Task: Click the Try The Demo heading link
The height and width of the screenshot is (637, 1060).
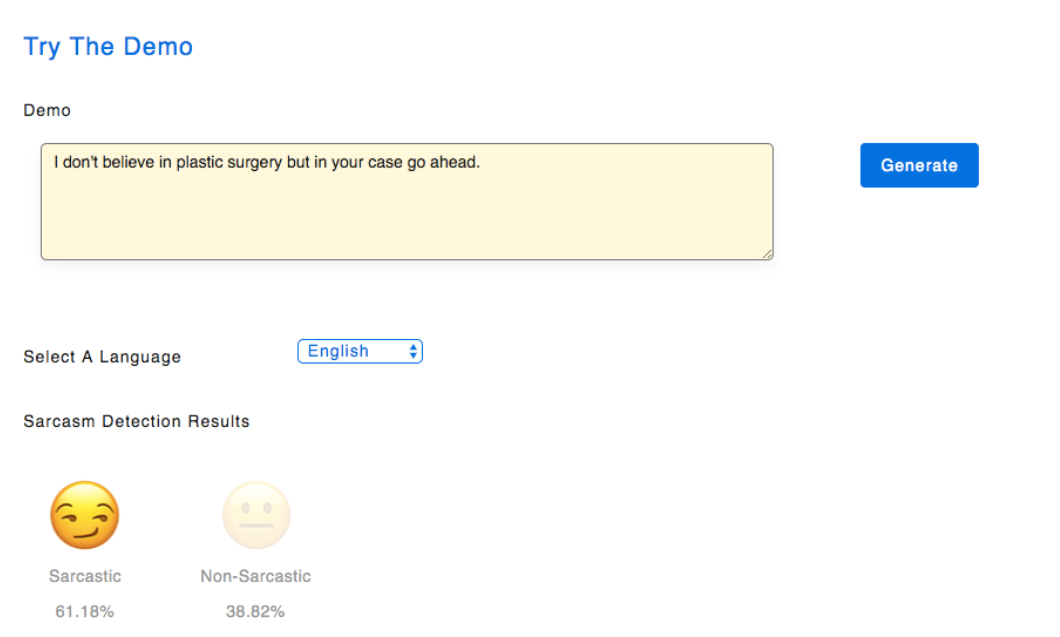Action: pyautogui.click(x=107, y=46)
